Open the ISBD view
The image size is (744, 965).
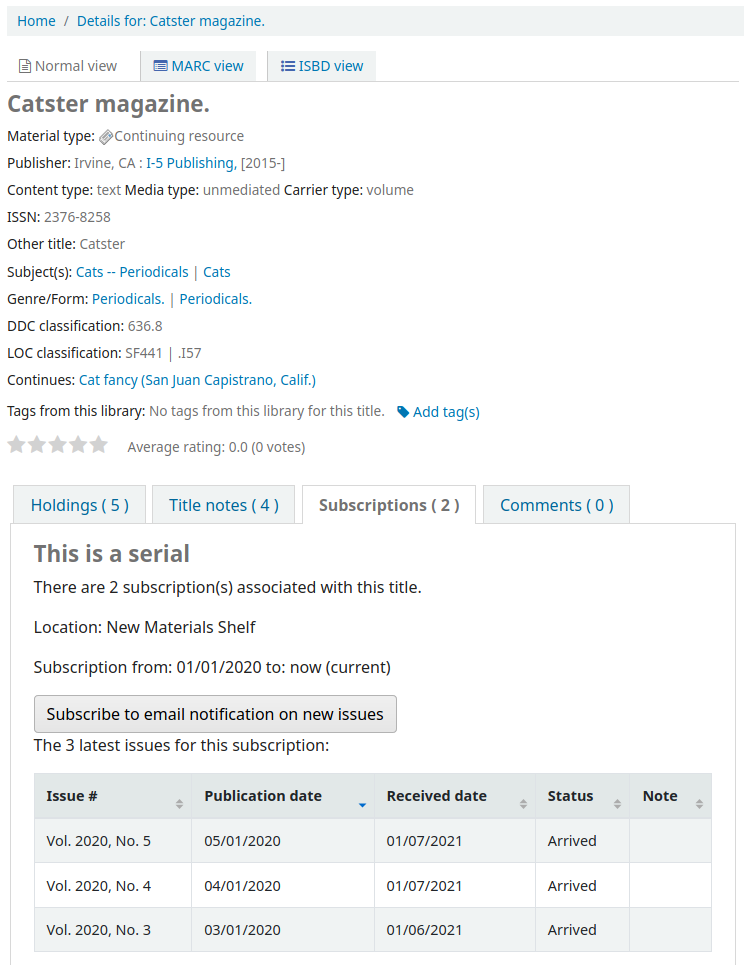[x=321, y=66]
